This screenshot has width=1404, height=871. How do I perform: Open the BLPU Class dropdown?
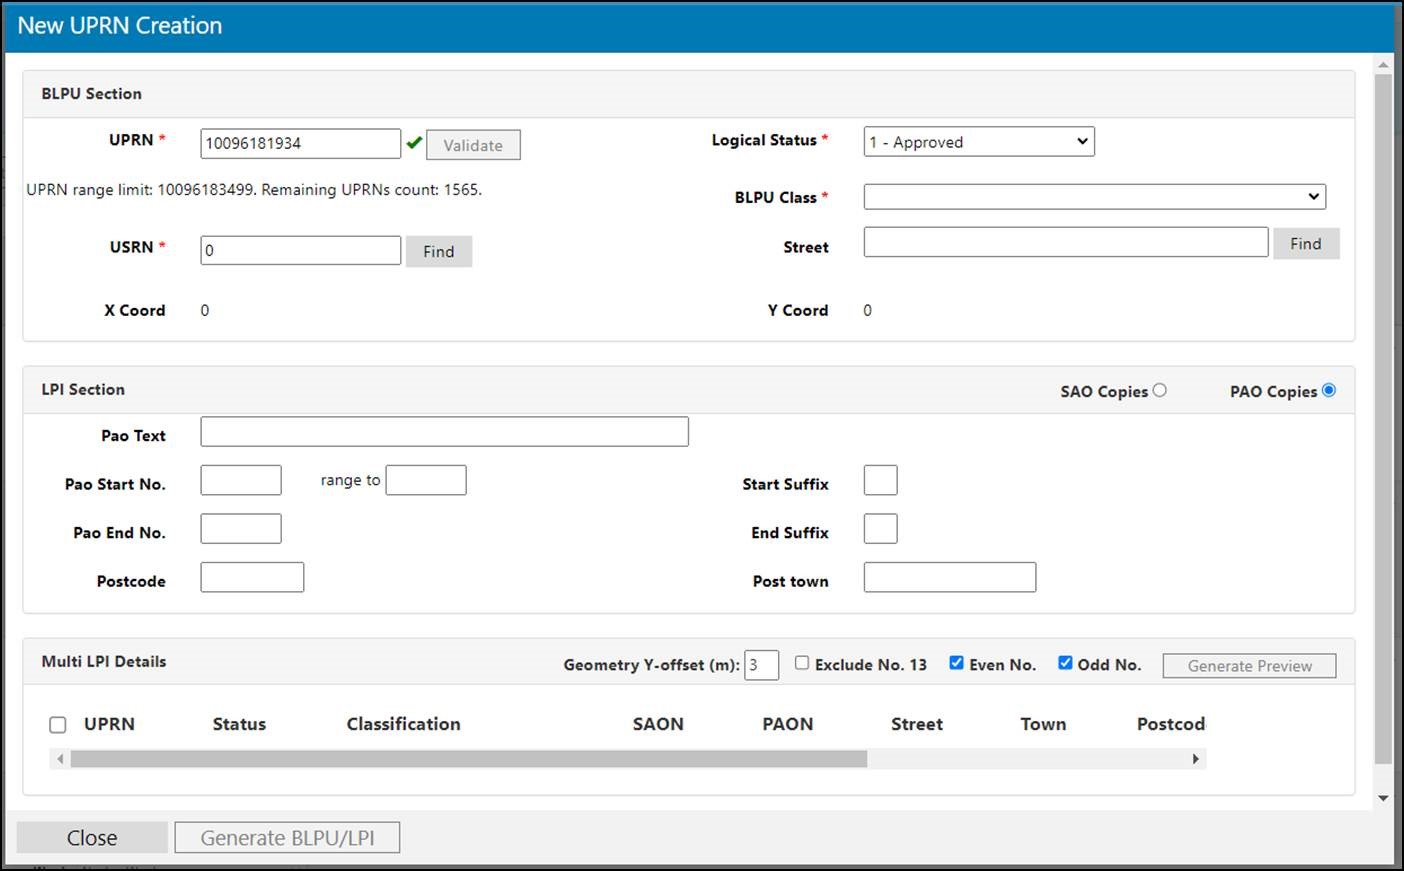tap(1095, 196)
